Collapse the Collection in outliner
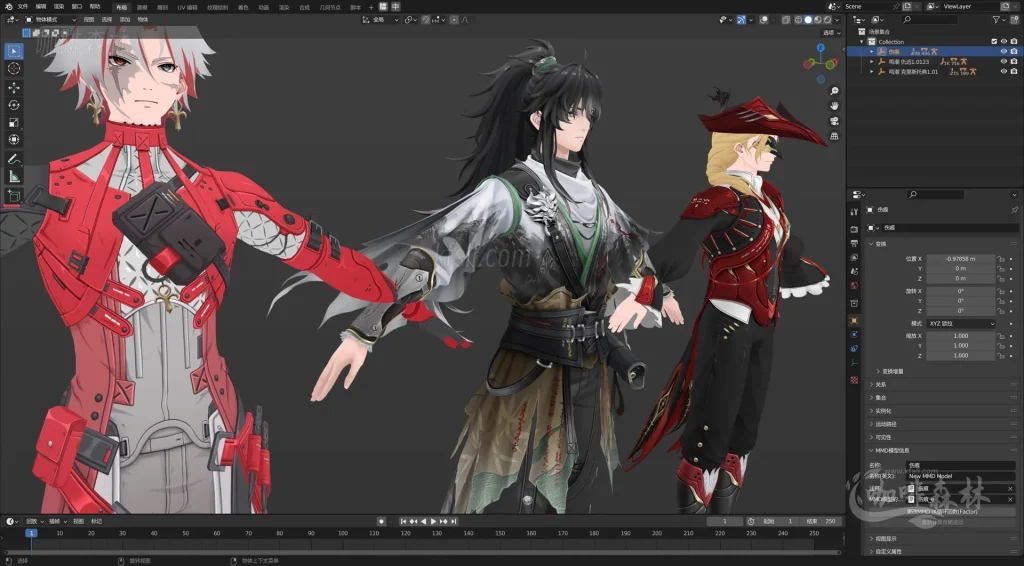The height and width of the screenshot is (566, 1024). [861, 42]
